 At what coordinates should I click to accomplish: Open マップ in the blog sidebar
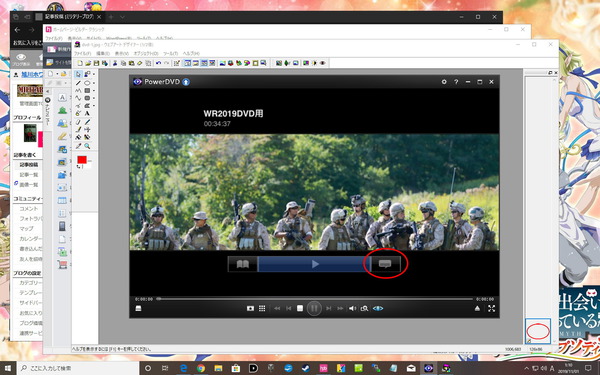click(26, 228)
